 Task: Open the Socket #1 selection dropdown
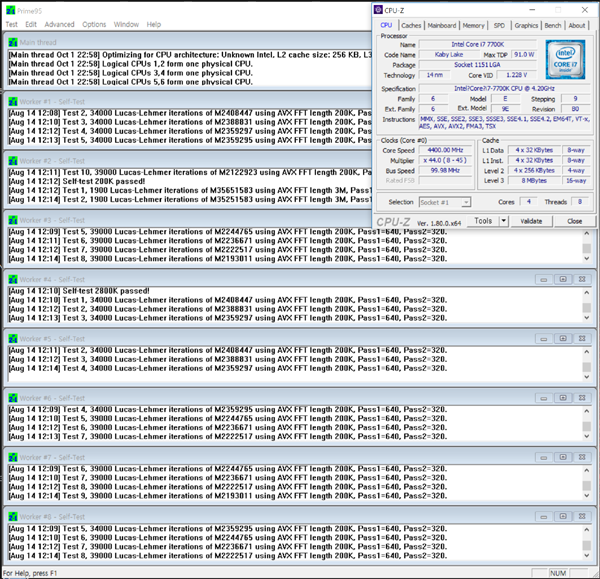[445, 202]
